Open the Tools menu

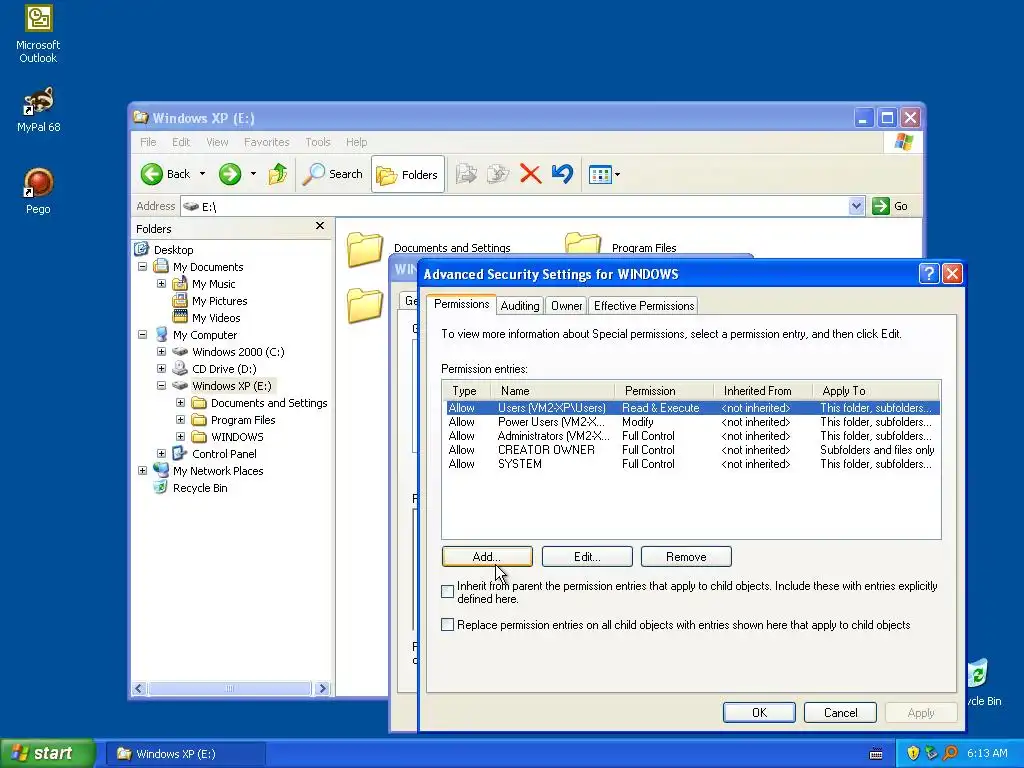(318, 142)
